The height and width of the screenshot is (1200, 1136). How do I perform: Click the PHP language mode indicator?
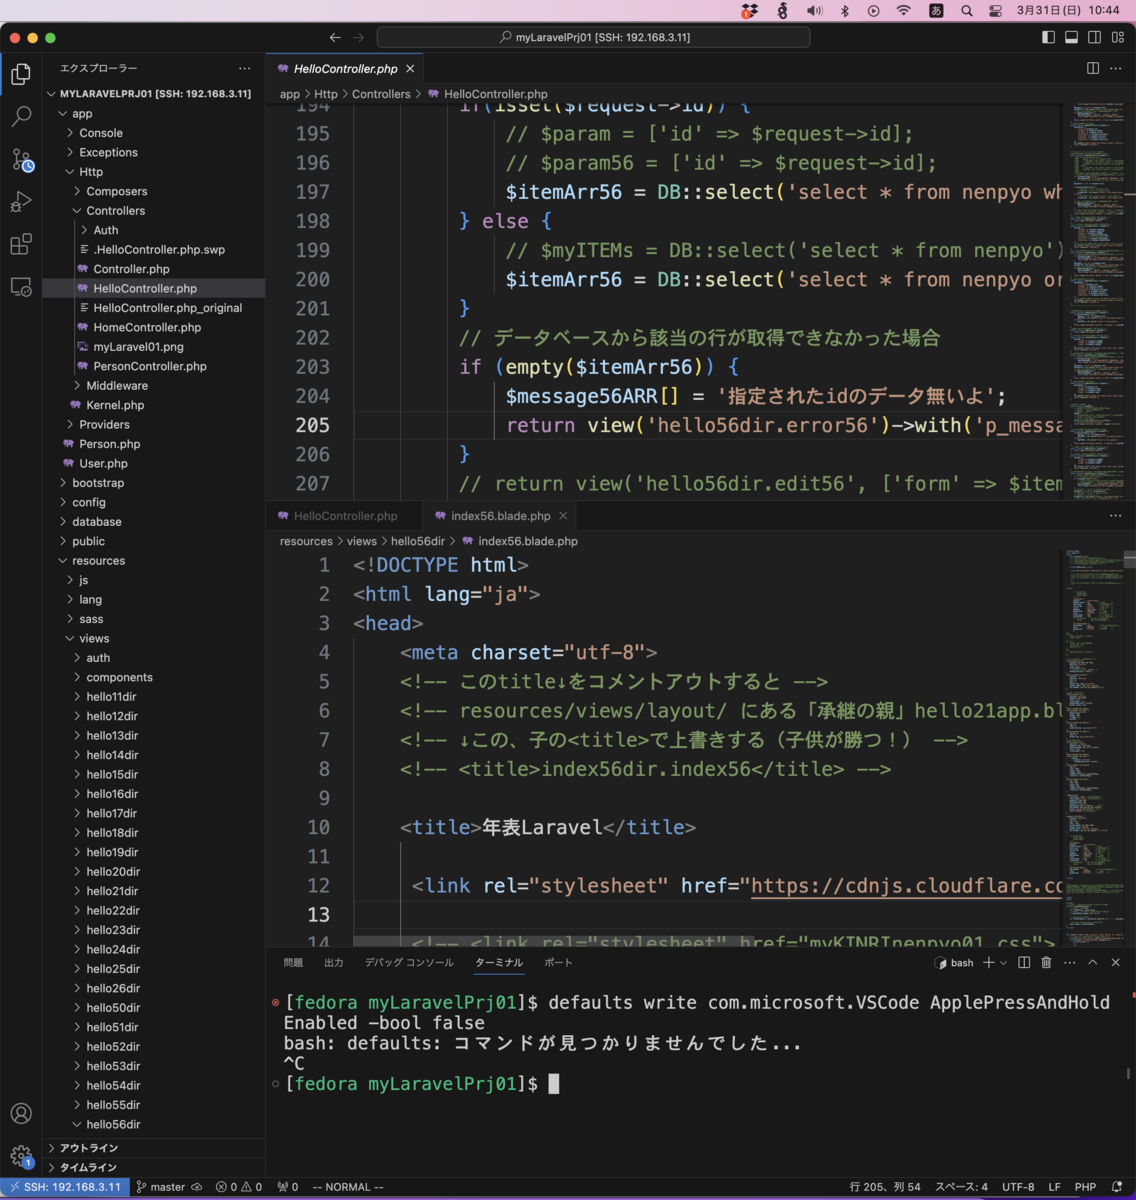tap(1085, 1187)
